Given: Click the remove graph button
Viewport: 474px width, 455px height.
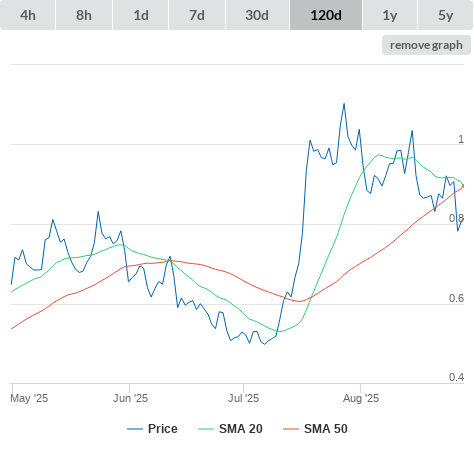Looking at the screenshot, I should click(426, 45).
